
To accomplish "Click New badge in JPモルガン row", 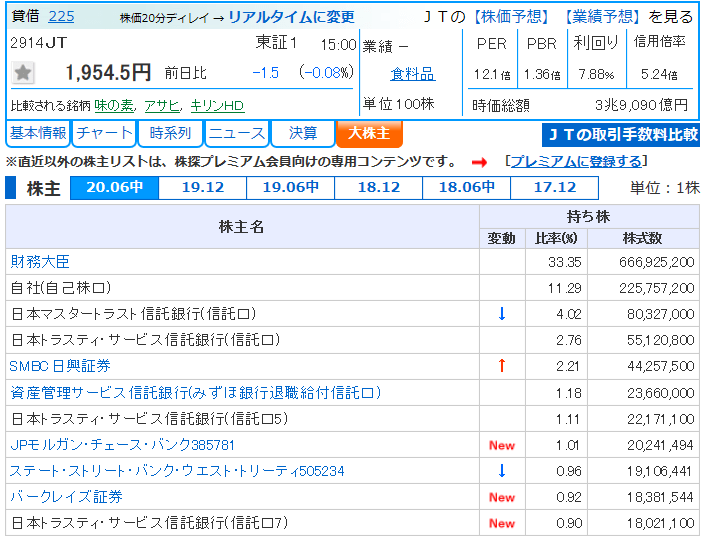I will (502, 445).
